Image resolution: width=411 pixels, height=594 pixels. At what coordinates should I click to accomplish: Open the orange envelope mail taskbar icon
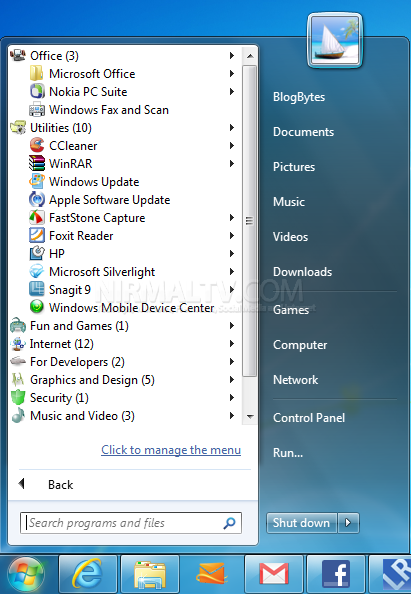212,574
